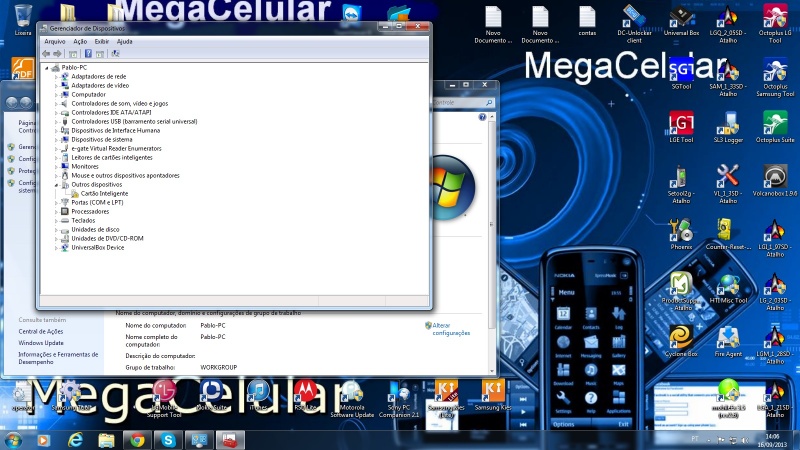Collapse the Outros dispositivos node
Screen dimensions: 800x450
tap(56, 185)
